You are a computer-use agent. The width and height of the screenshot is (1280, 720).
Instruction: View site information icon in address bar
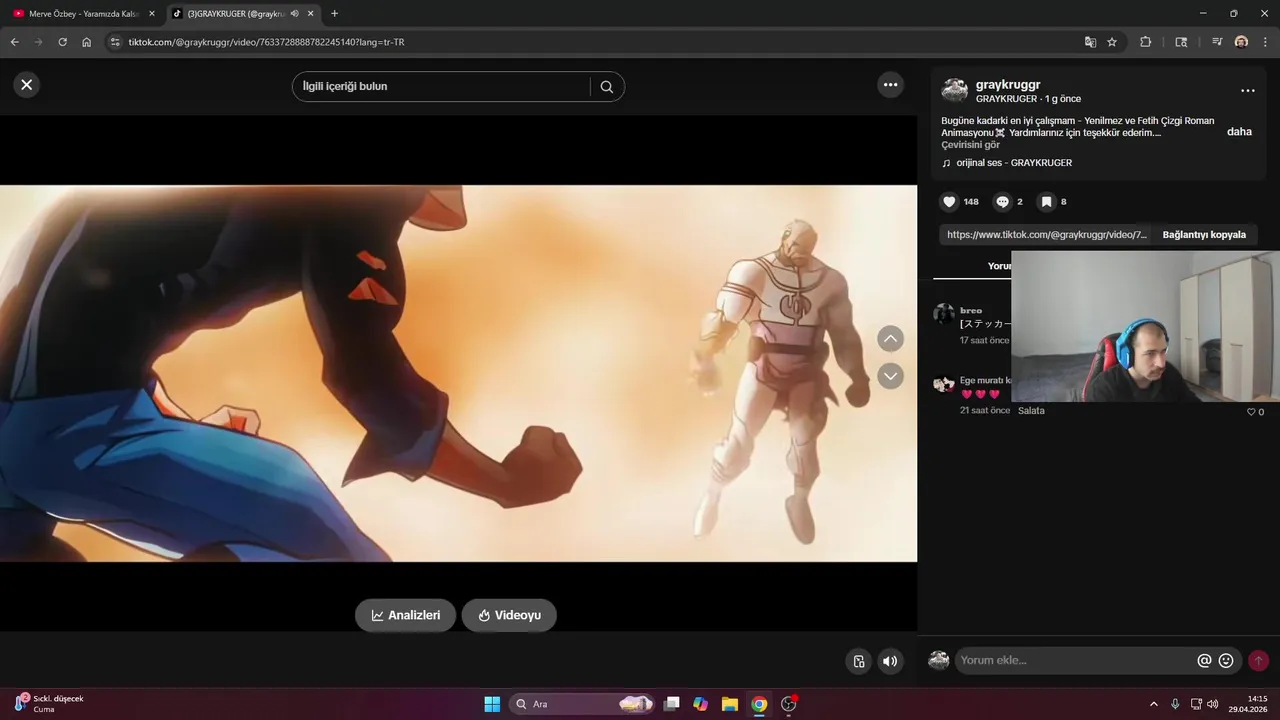[115, 42]
